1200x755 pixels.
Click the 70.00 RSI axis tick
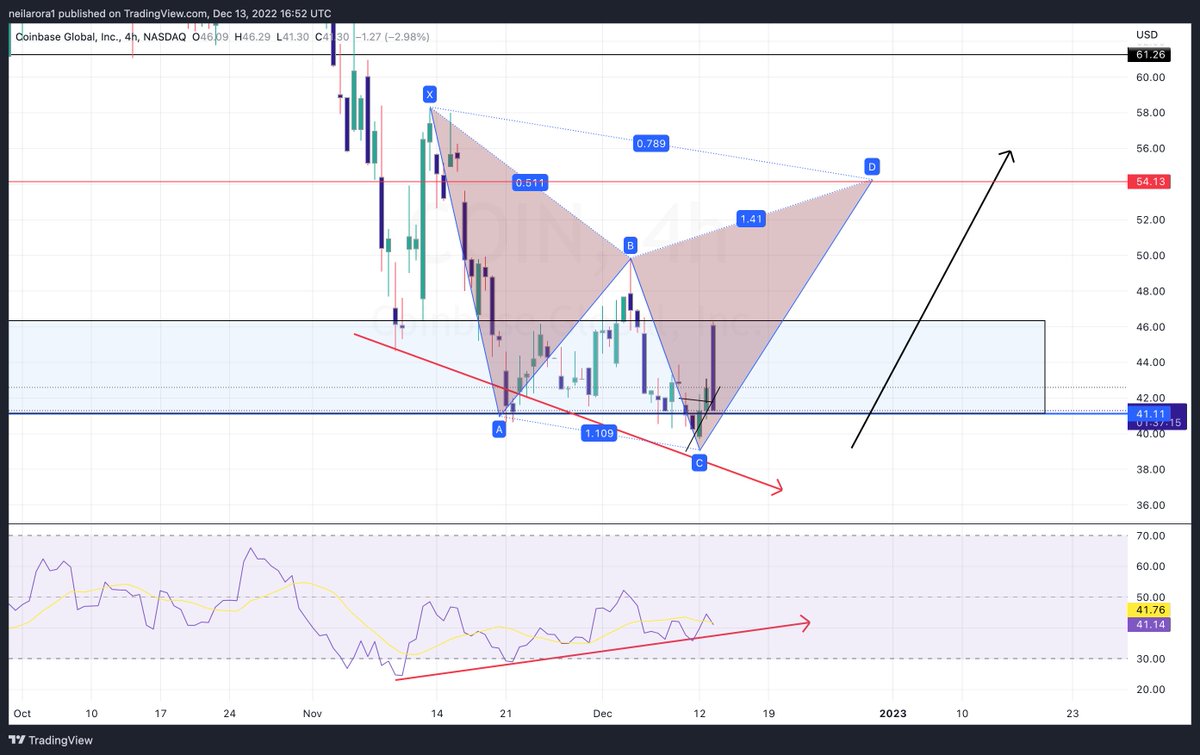click(x=1151, y=536)
